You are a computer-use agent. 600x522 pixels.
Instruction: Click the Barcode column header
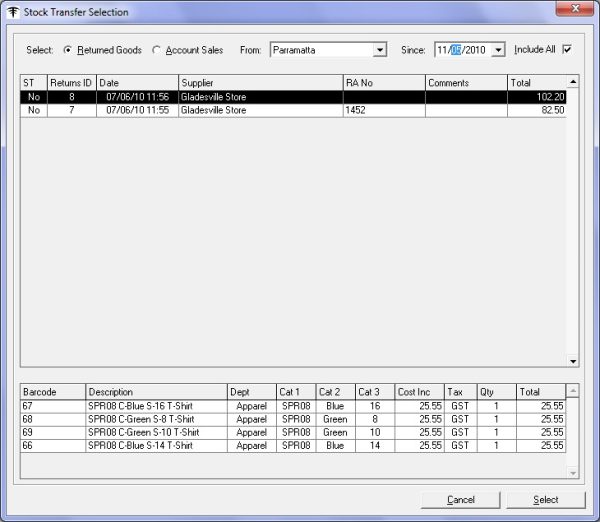(52, 391)
